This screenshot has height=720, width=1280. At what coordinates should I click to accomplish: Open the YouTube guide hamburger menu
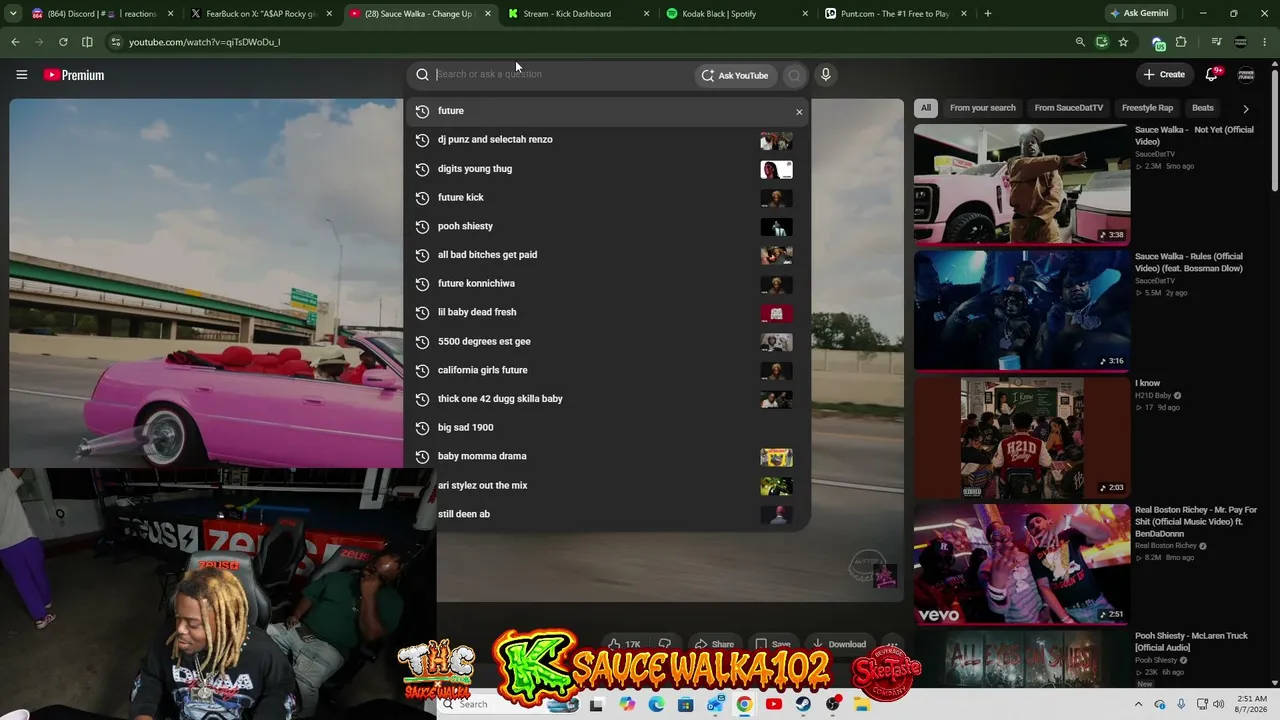[x=21, y=75]
